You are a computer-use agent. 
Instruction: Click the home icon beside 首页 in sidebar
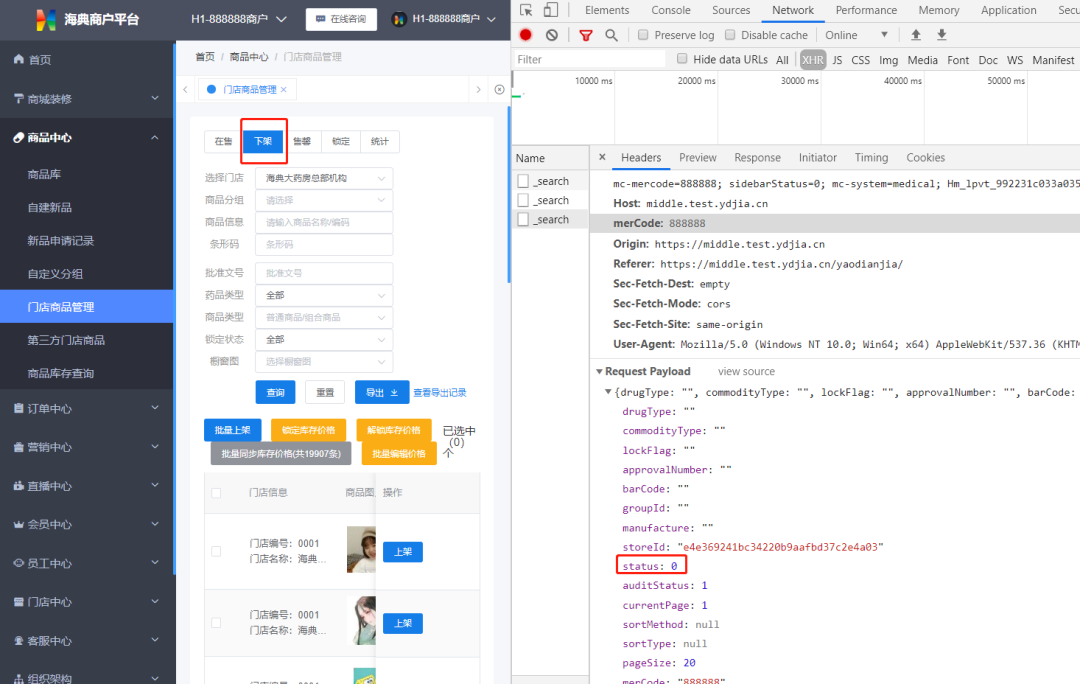[x=19, y=59]
